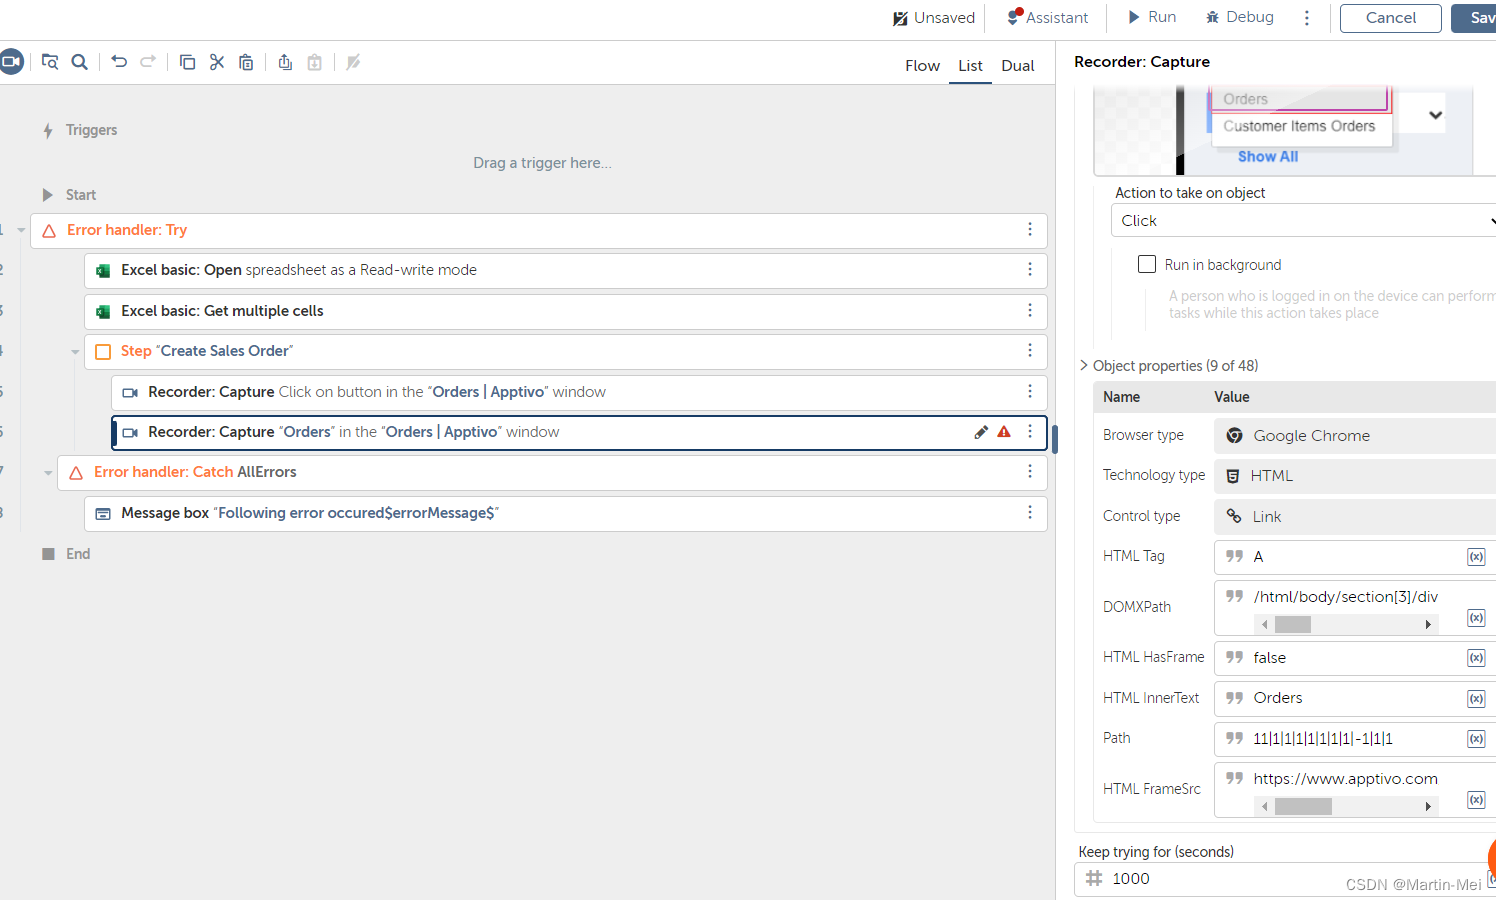The height and width of the screenshot is (900, 1496).
Task: Toggle the Step "Create Sales Order" checkbox
Action: pos(103,351)
